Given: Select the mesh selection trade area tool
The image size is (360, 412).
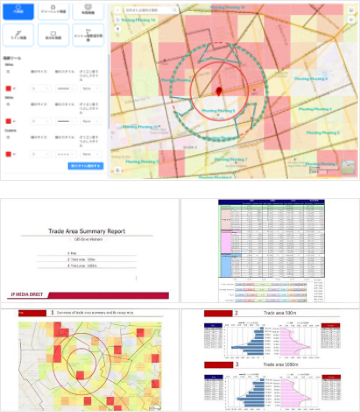Looking at the screenshot, I should (x=88, y=35).
